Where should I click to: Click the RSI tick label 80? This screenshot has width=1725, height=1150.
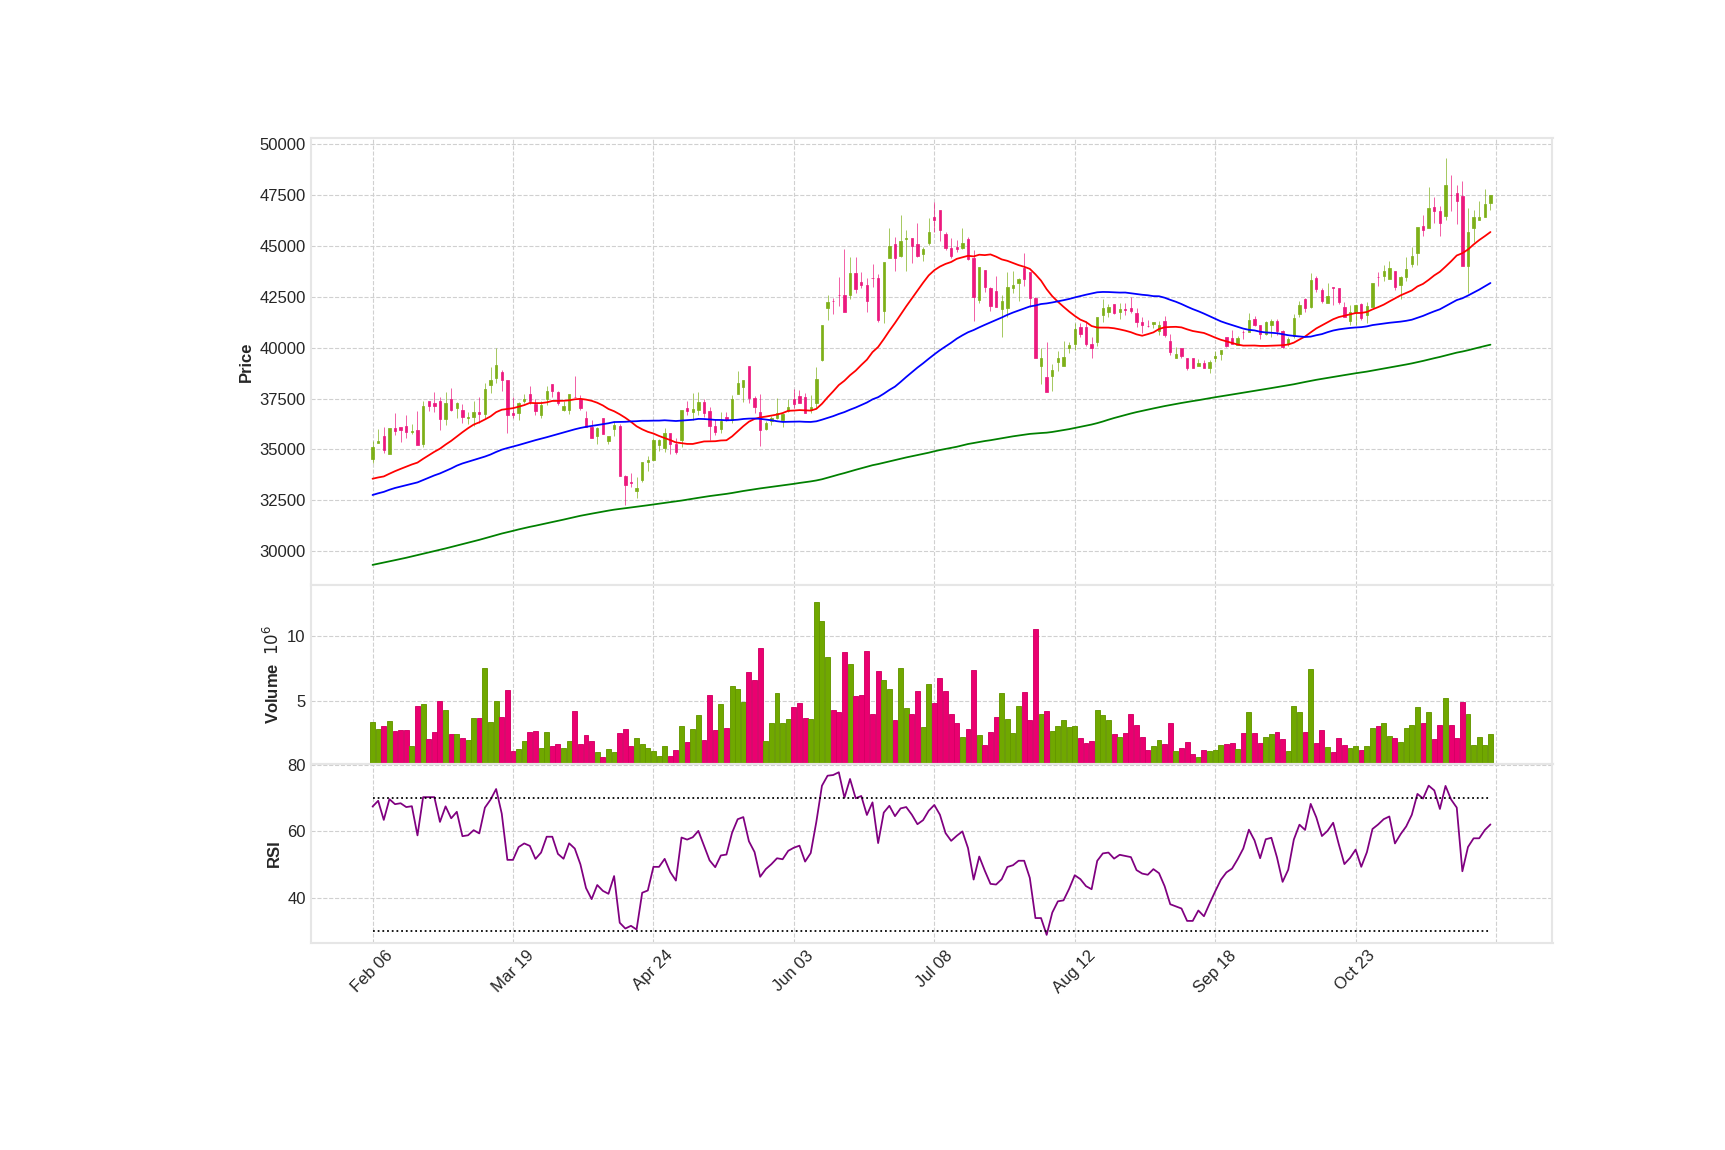click(x=296, y=766)
